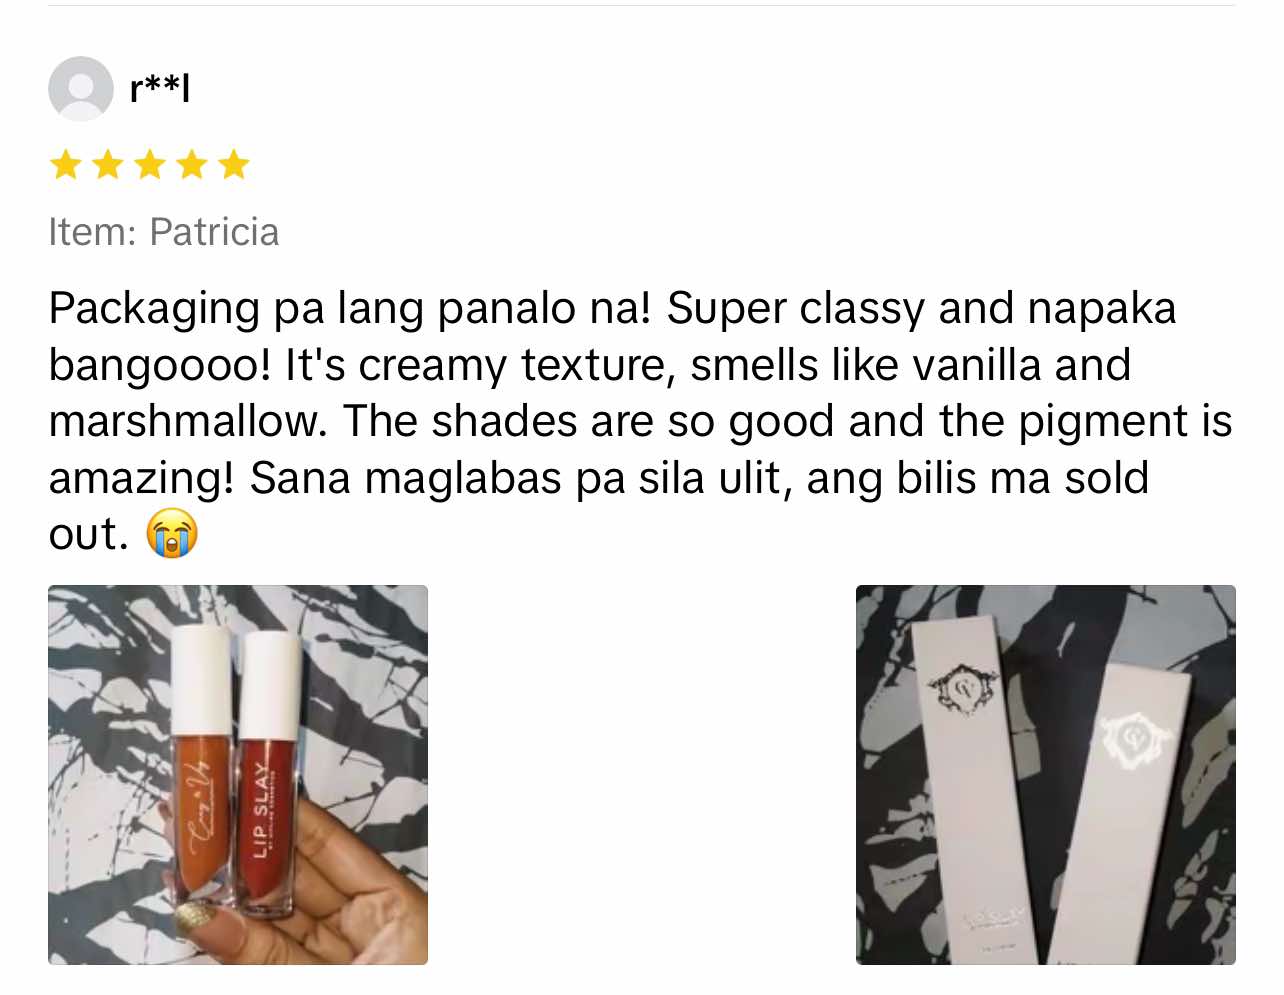Image resolution: width=1284 pixels, height=995 pixels.
Task: Click the word 'marshmallow' in the review
Action: pyautogui.click(x=187, y=421)
